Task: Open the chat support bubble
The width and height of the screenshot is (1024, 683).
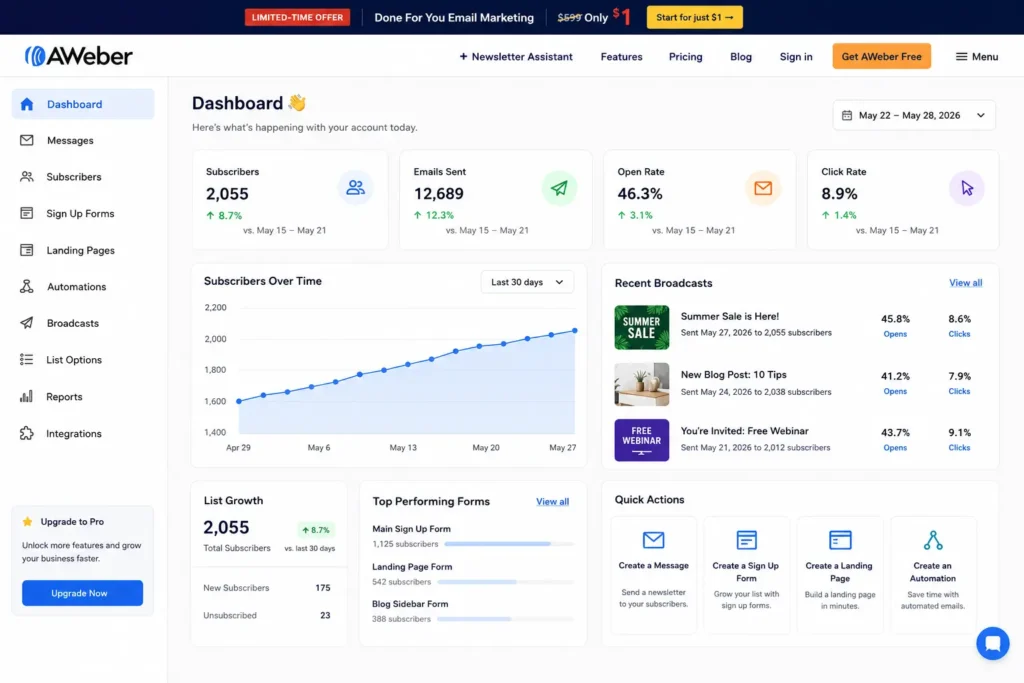Action: pos(993,643)
